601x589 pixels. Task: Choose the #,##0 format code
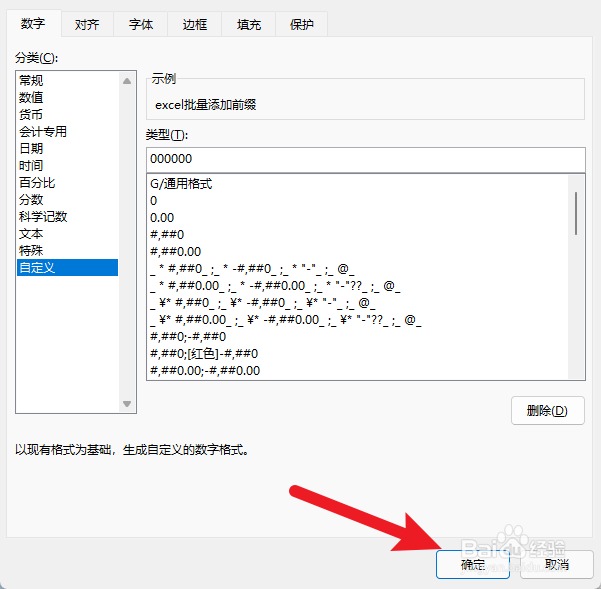coord(358,235)
